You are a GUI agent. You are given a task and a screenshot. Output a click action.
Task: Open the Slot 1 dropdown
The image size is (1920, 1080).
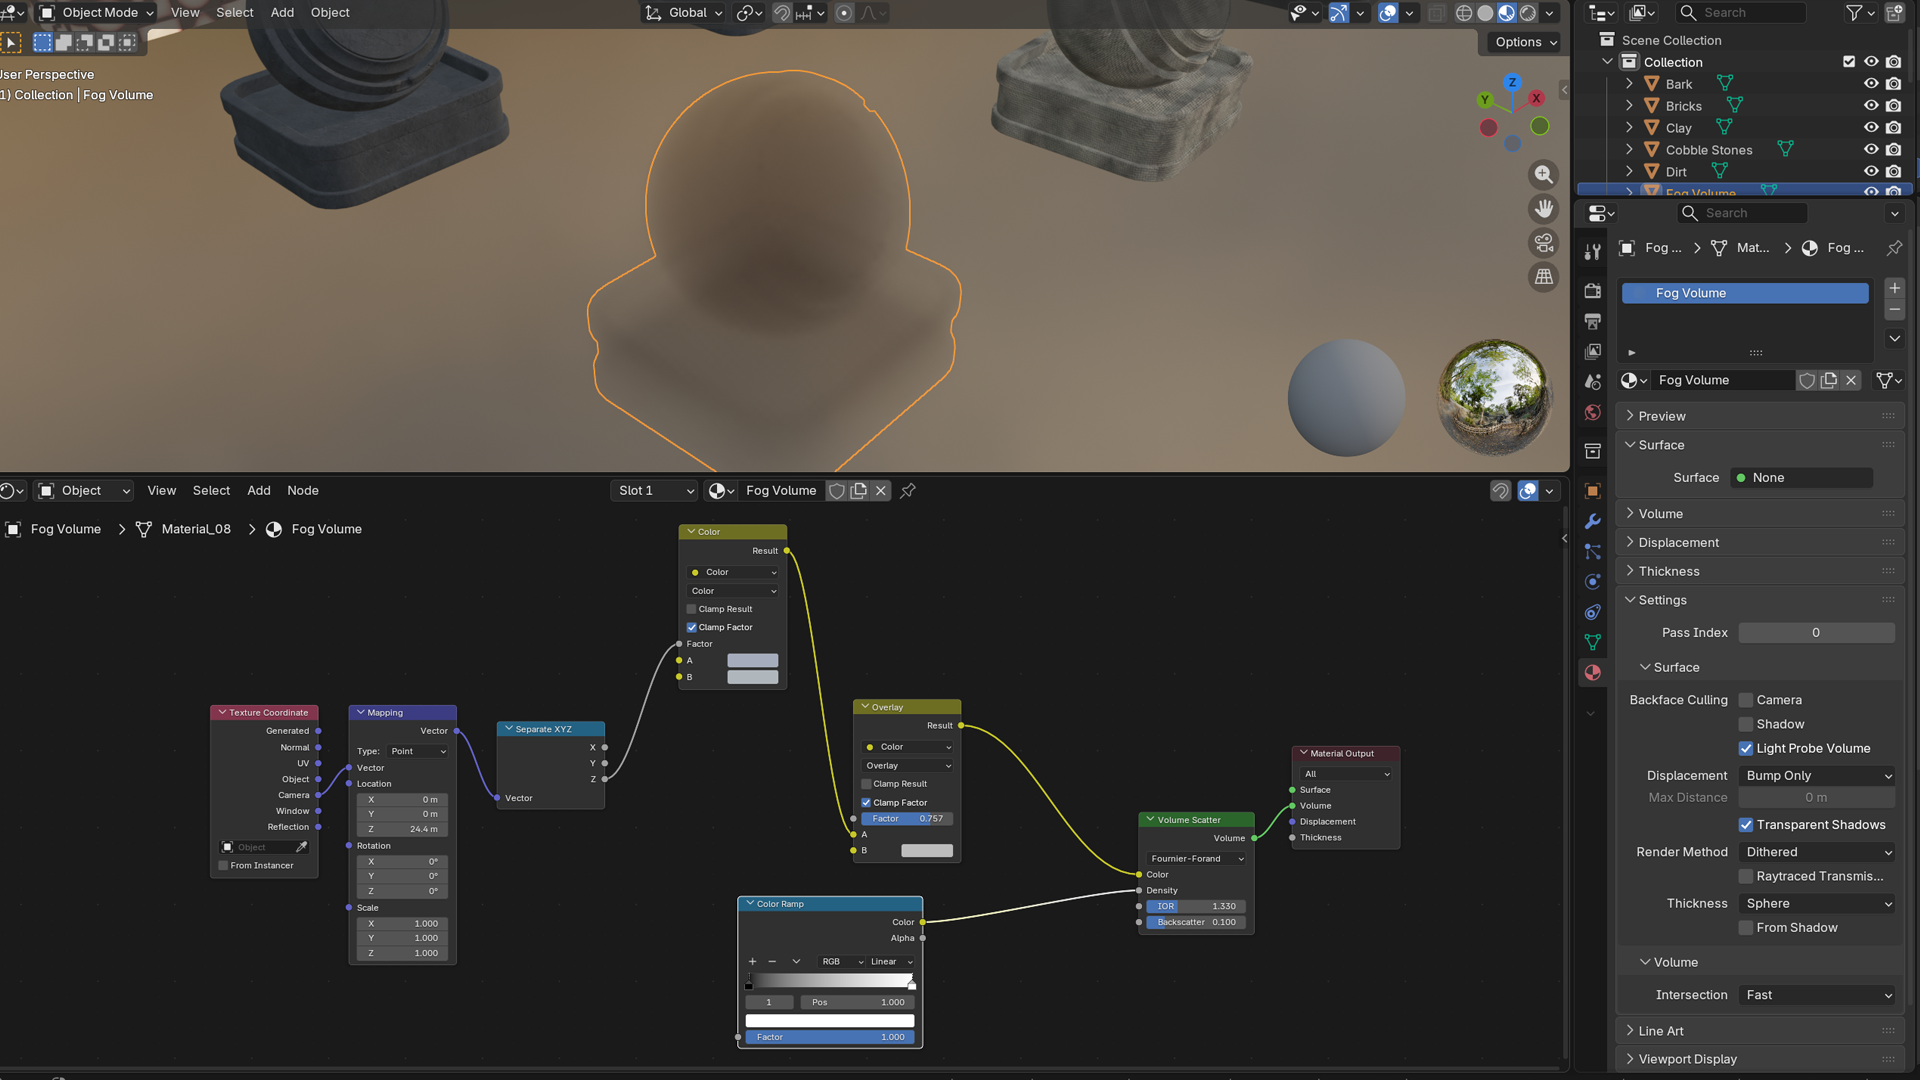point(655,490)
